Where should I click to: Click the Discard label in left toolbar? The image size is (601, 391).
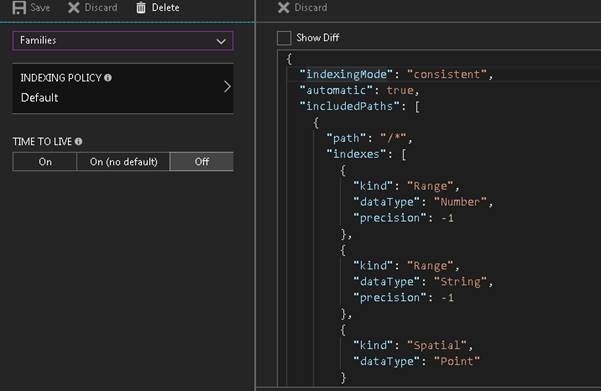pyautogui.click(x=101, y=7)
